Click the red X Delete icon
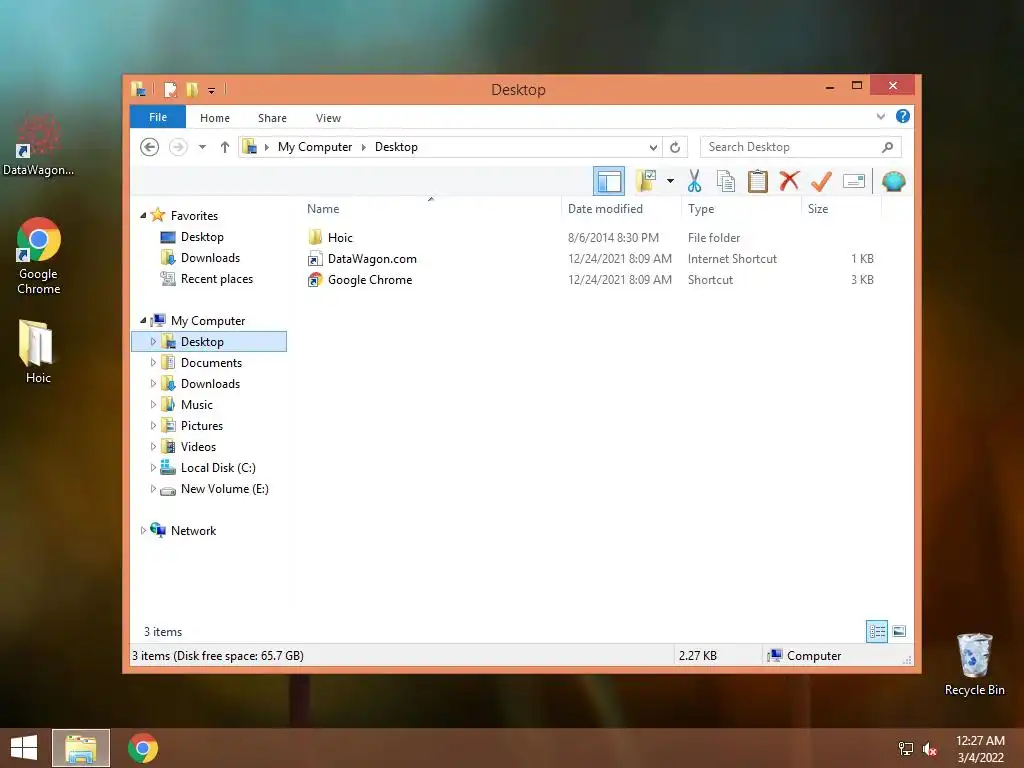The width and height of the screenshot is (1024, 768). point(789,180)
